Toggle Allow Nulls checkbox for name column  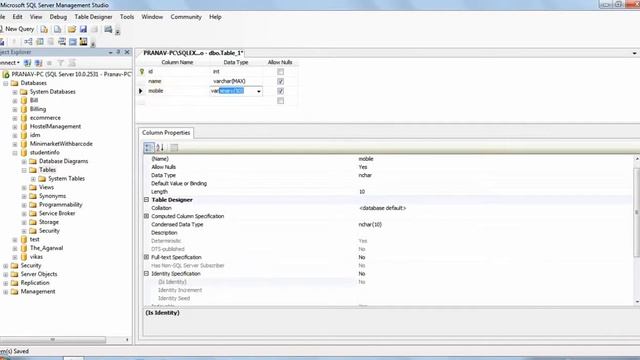(280, 81)
